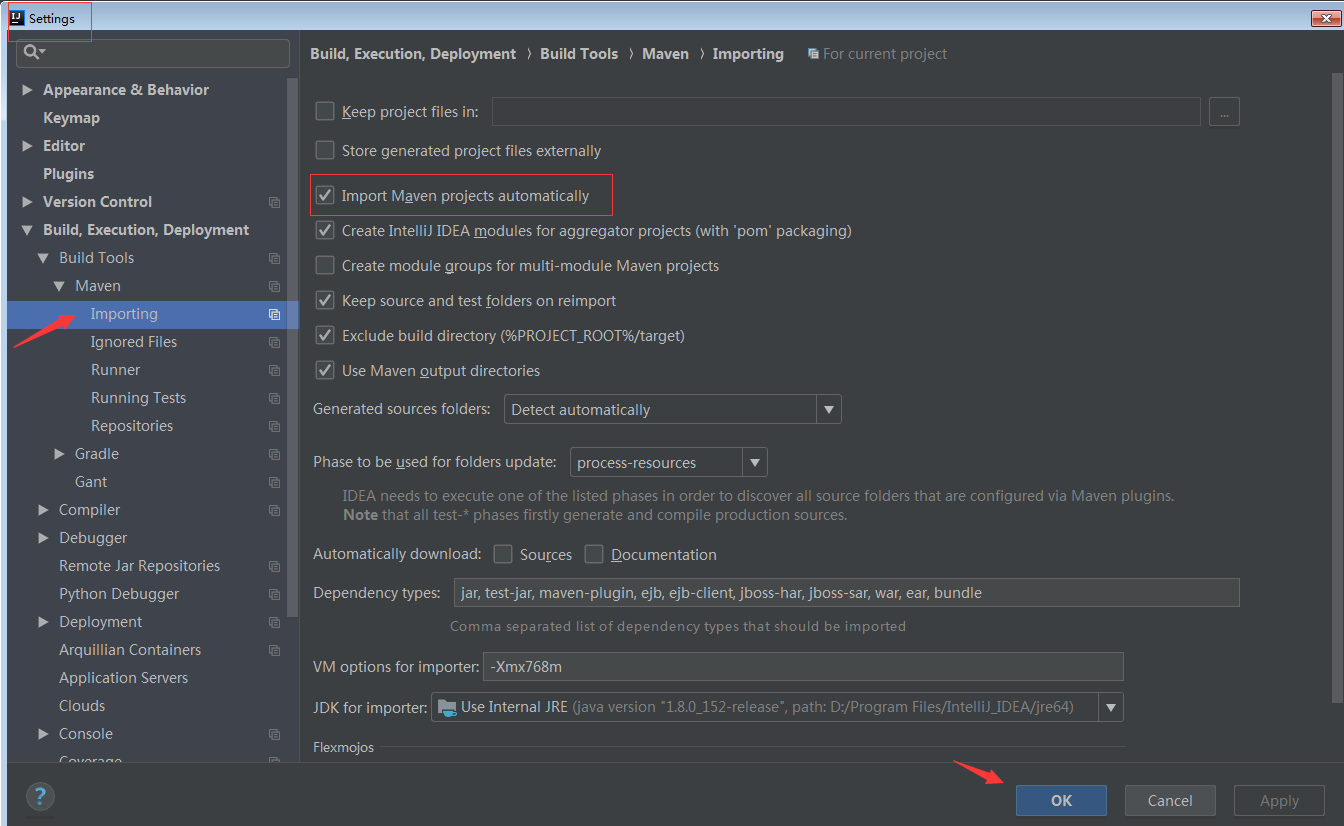Select Clouds in settings tree
This screenshot has width=1344, height=826.
82,706
